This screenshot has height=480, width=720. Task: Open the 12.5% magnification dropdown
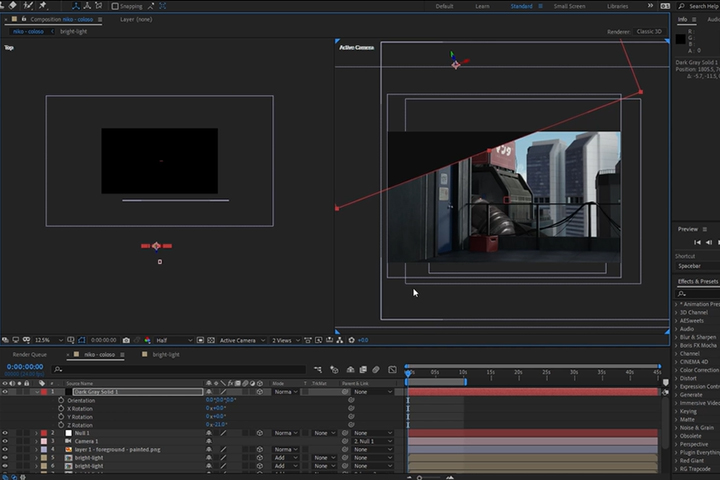[x=49, y=340]
